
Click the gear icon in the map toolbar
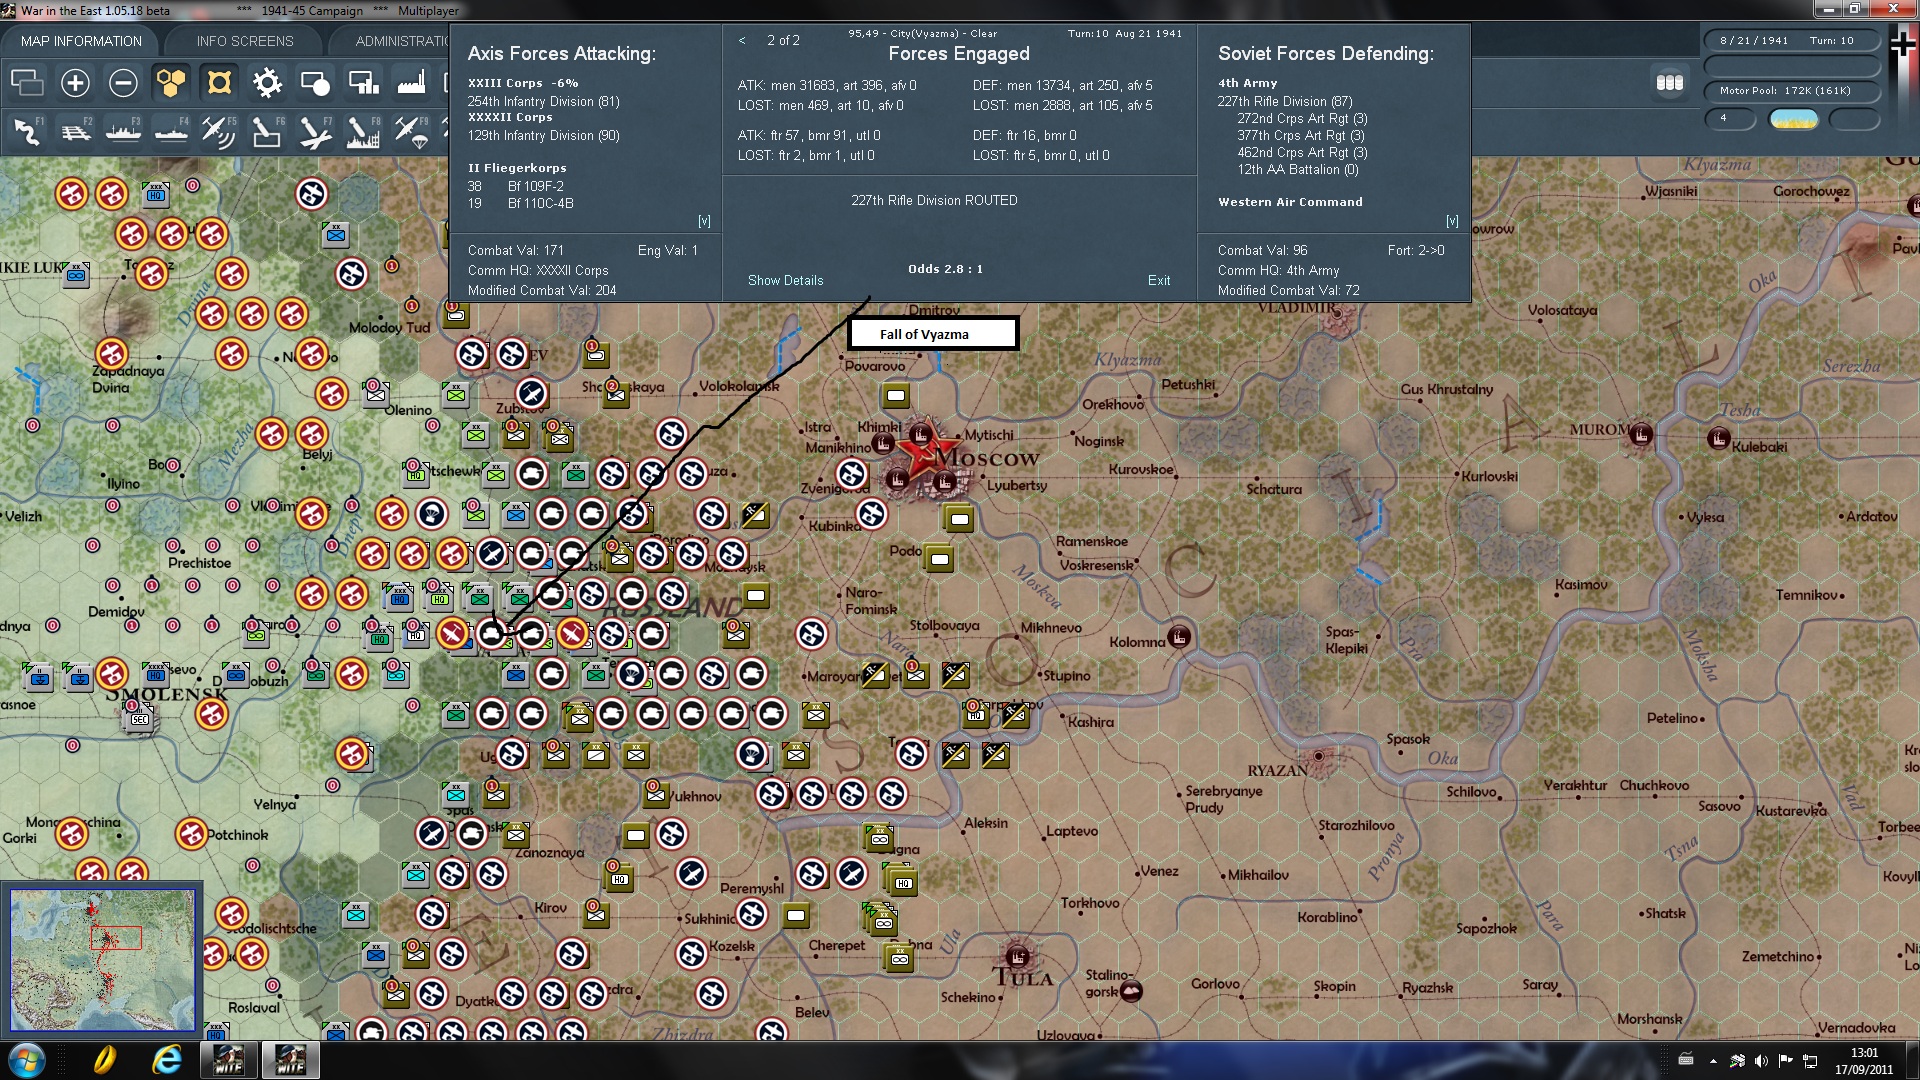click(x=267, y=83)
